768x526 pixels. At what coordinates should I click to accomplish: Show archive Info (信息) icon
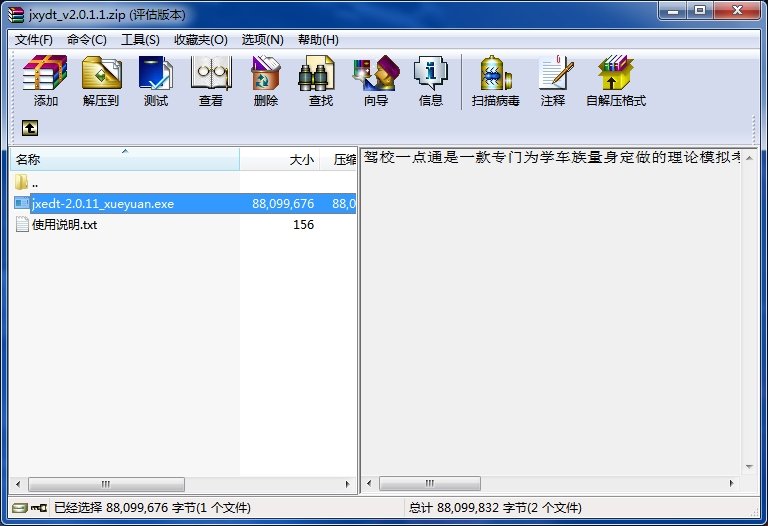pos(431,80)
